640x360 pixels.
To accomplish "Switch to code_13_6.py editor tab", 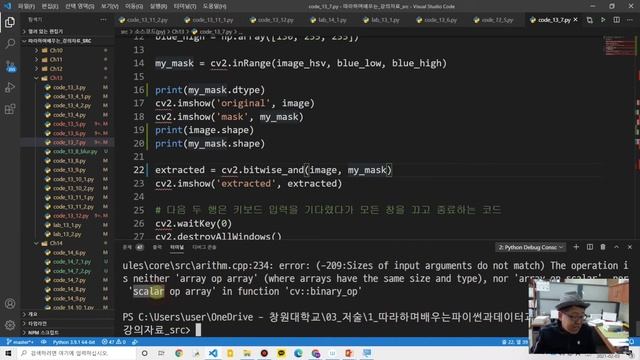I will (x=436, y=20).
